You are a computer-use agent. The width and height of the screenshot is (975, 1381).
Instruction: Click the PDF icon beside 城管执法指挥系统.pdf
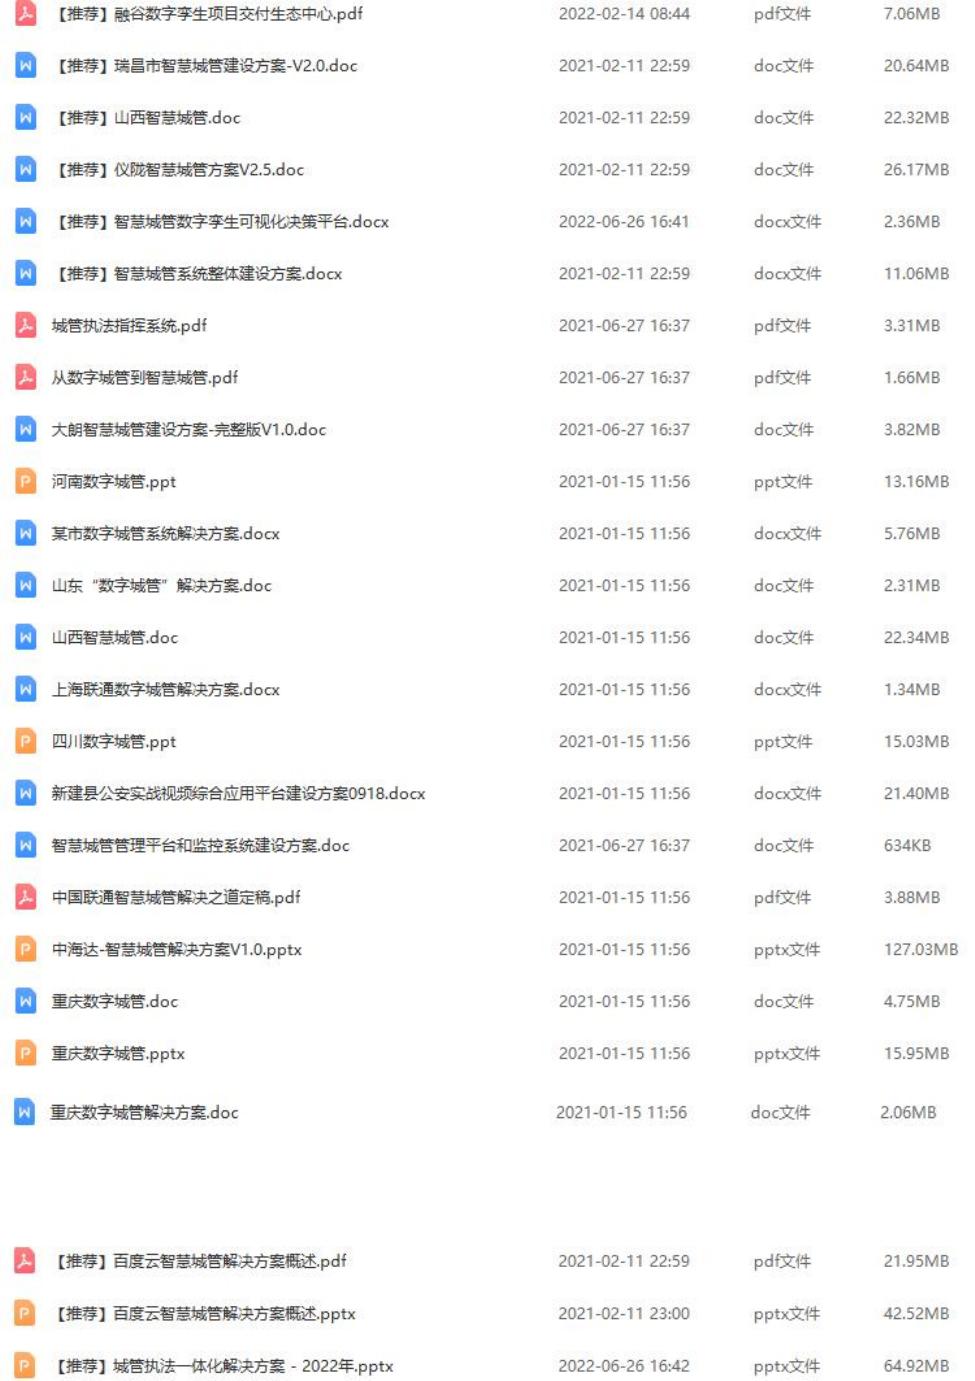point(26,325)
